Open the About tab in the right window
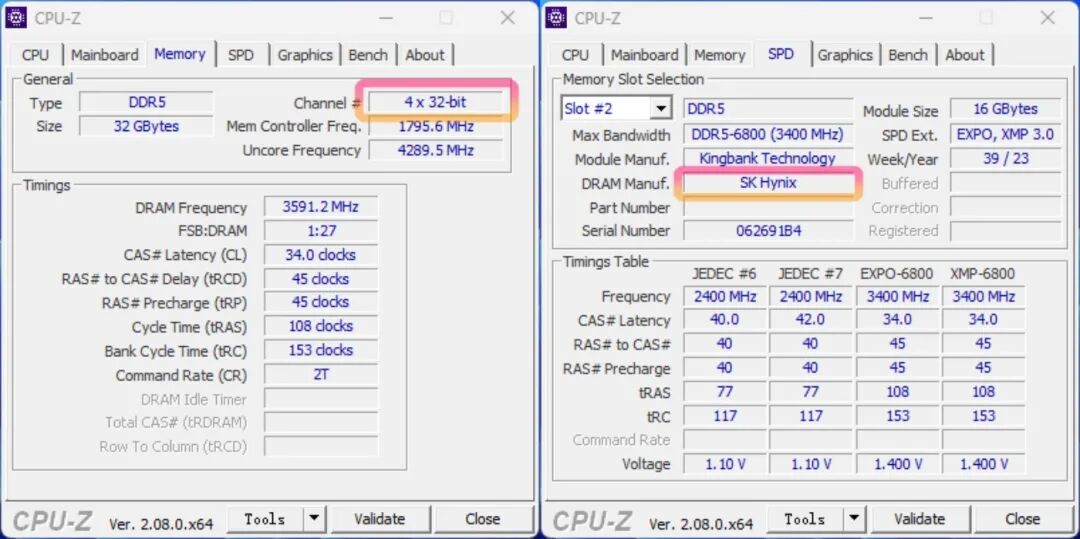1080x539 pixels. (965, 55)
